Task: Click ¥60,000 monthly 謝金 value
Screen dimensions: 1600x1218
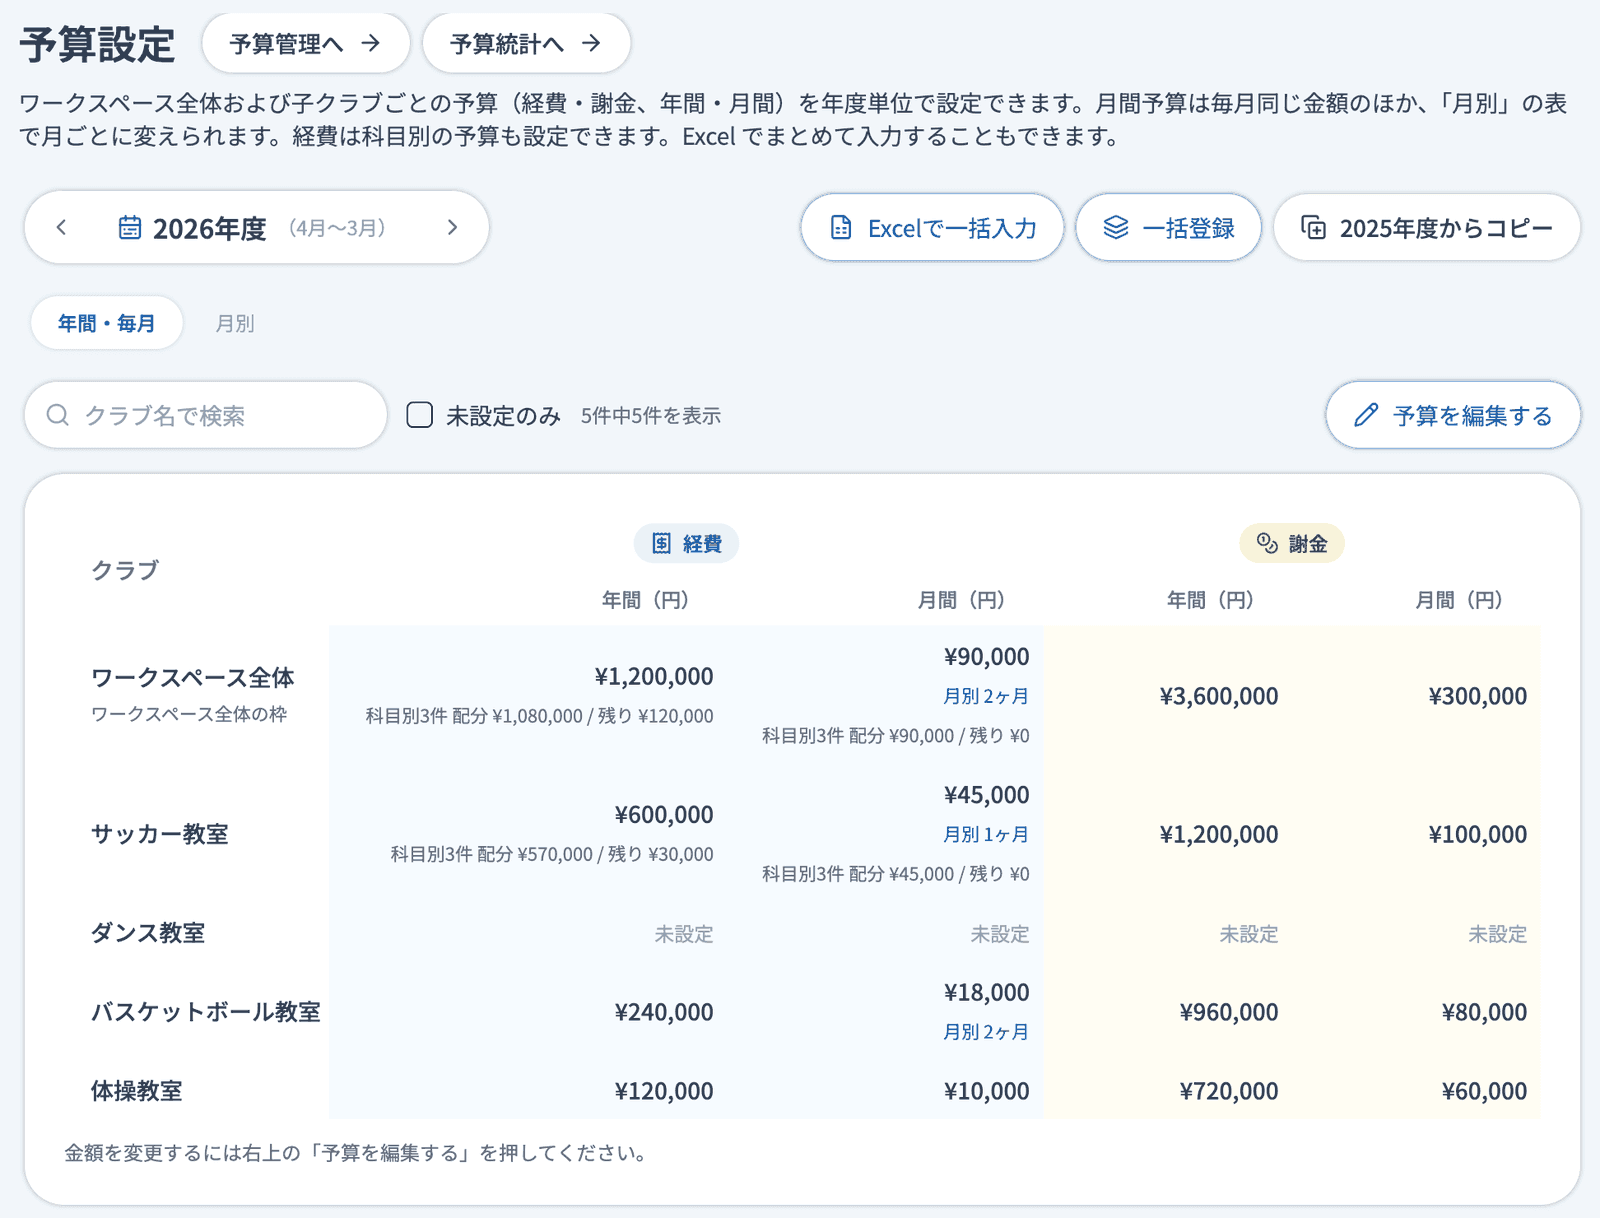Action: 1485,1091
